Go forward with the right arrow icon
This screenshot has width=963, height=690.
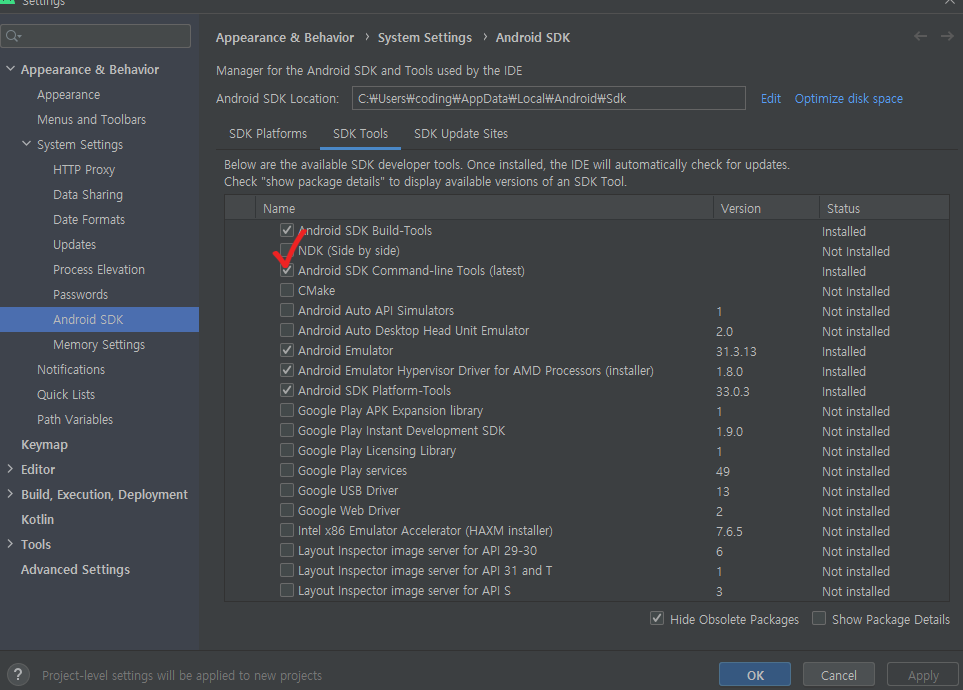pos(947,36)
